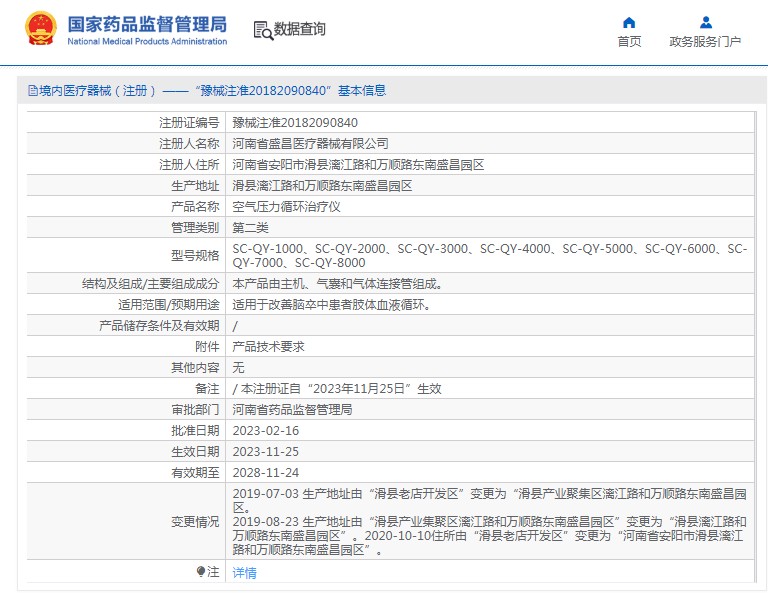Click the 政务服务门户 person icon
The height and width of the screenshot is (593, 768).
click(705, 22)
